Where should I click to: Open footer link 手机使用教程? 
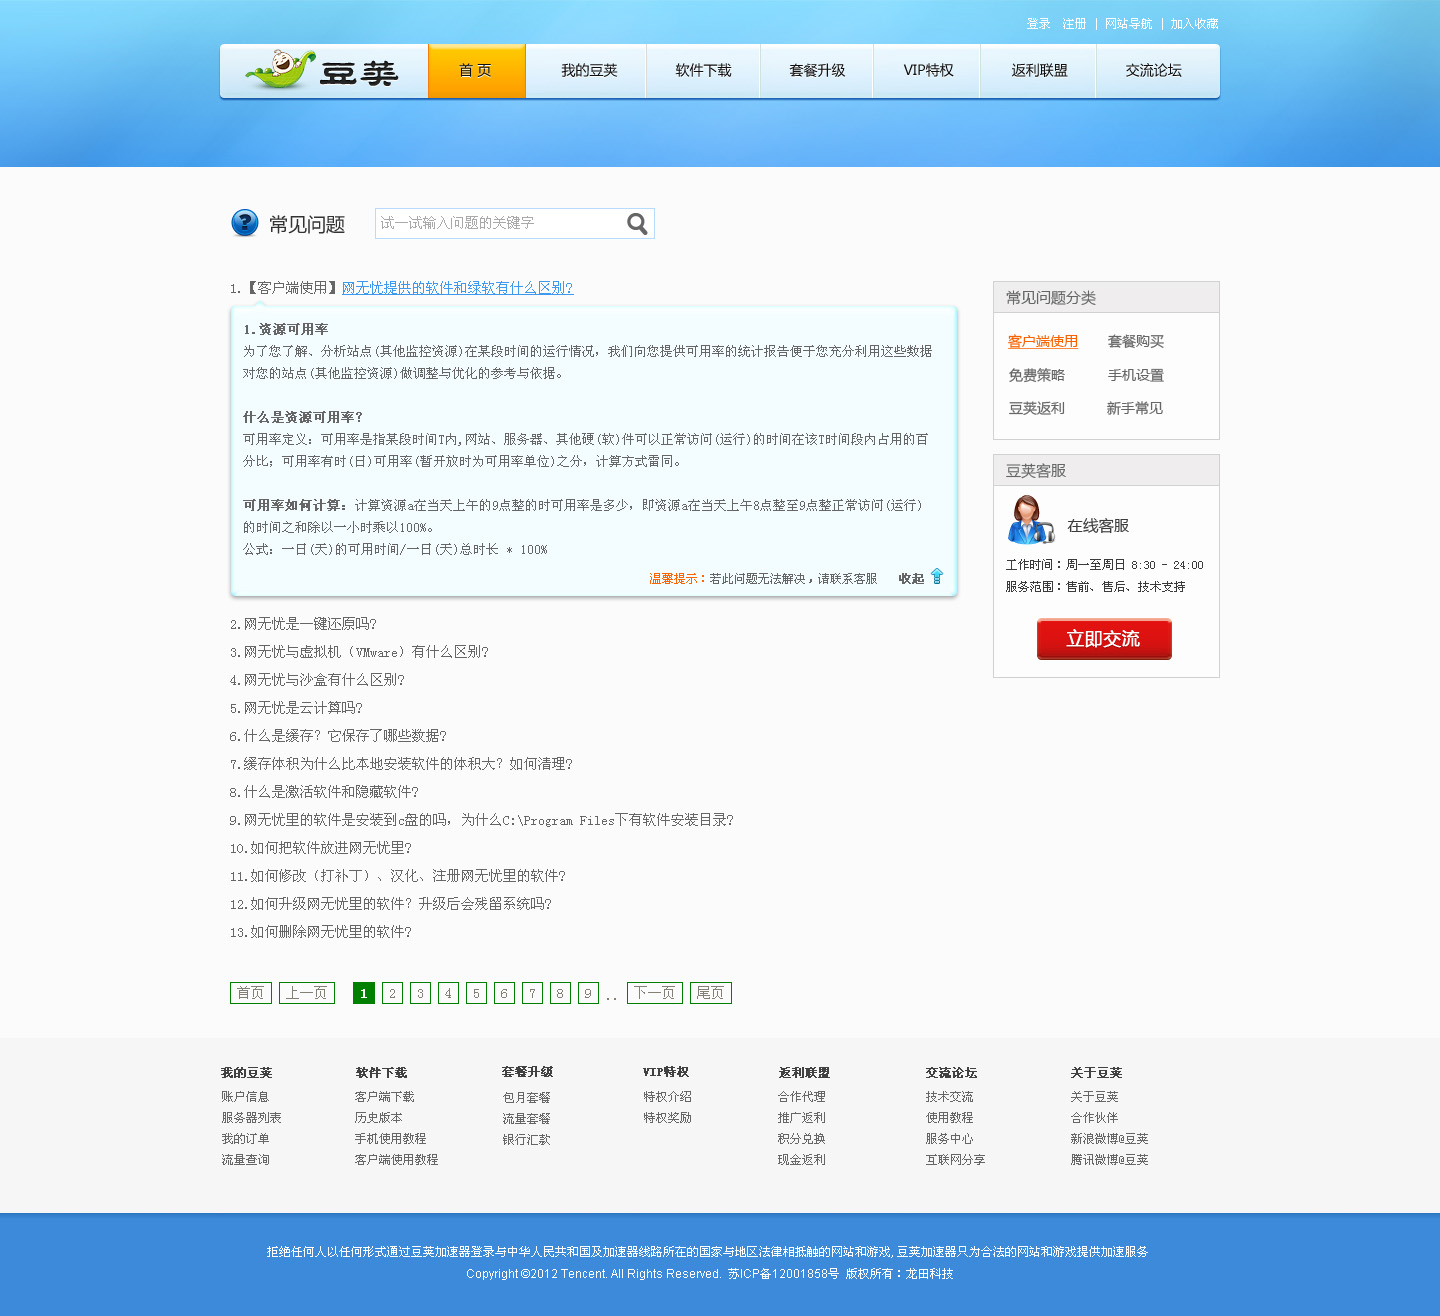tap(390, 1139)
